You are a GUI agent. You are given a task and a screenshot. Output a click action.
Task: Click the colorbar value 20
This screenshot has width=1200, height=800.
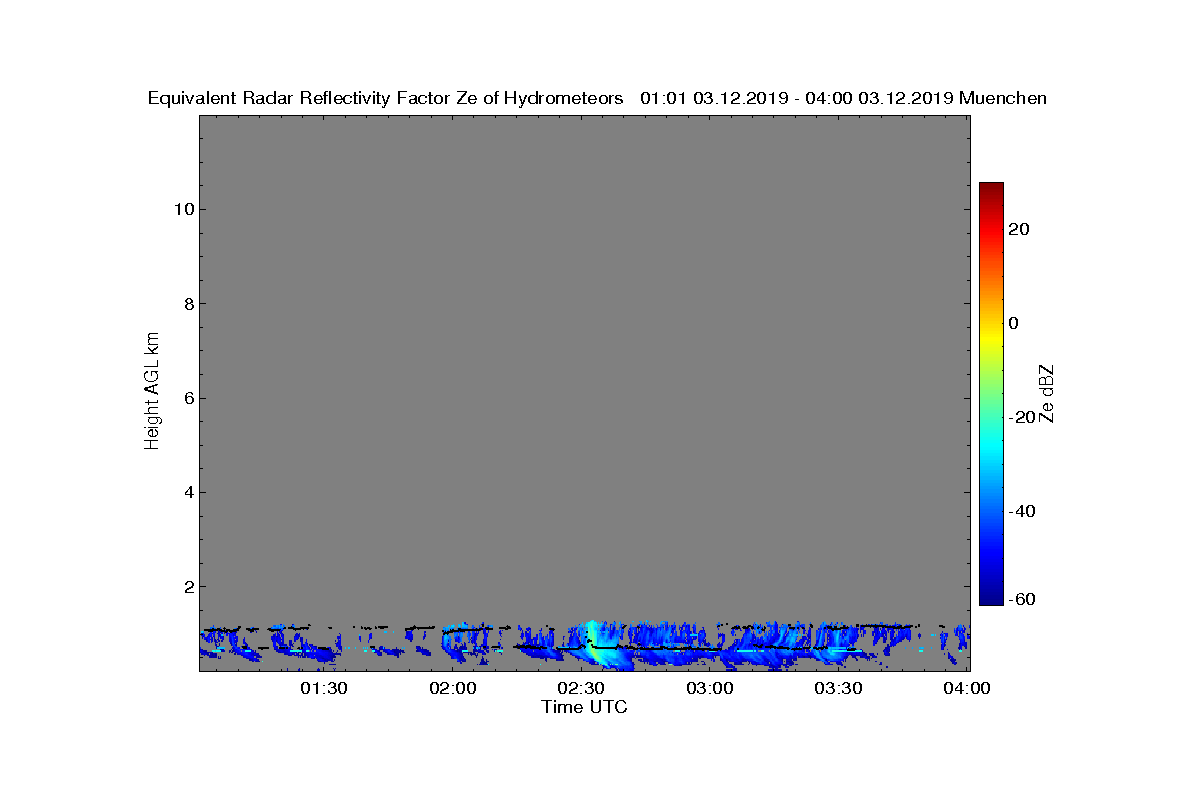click(x=1020, y=229)
